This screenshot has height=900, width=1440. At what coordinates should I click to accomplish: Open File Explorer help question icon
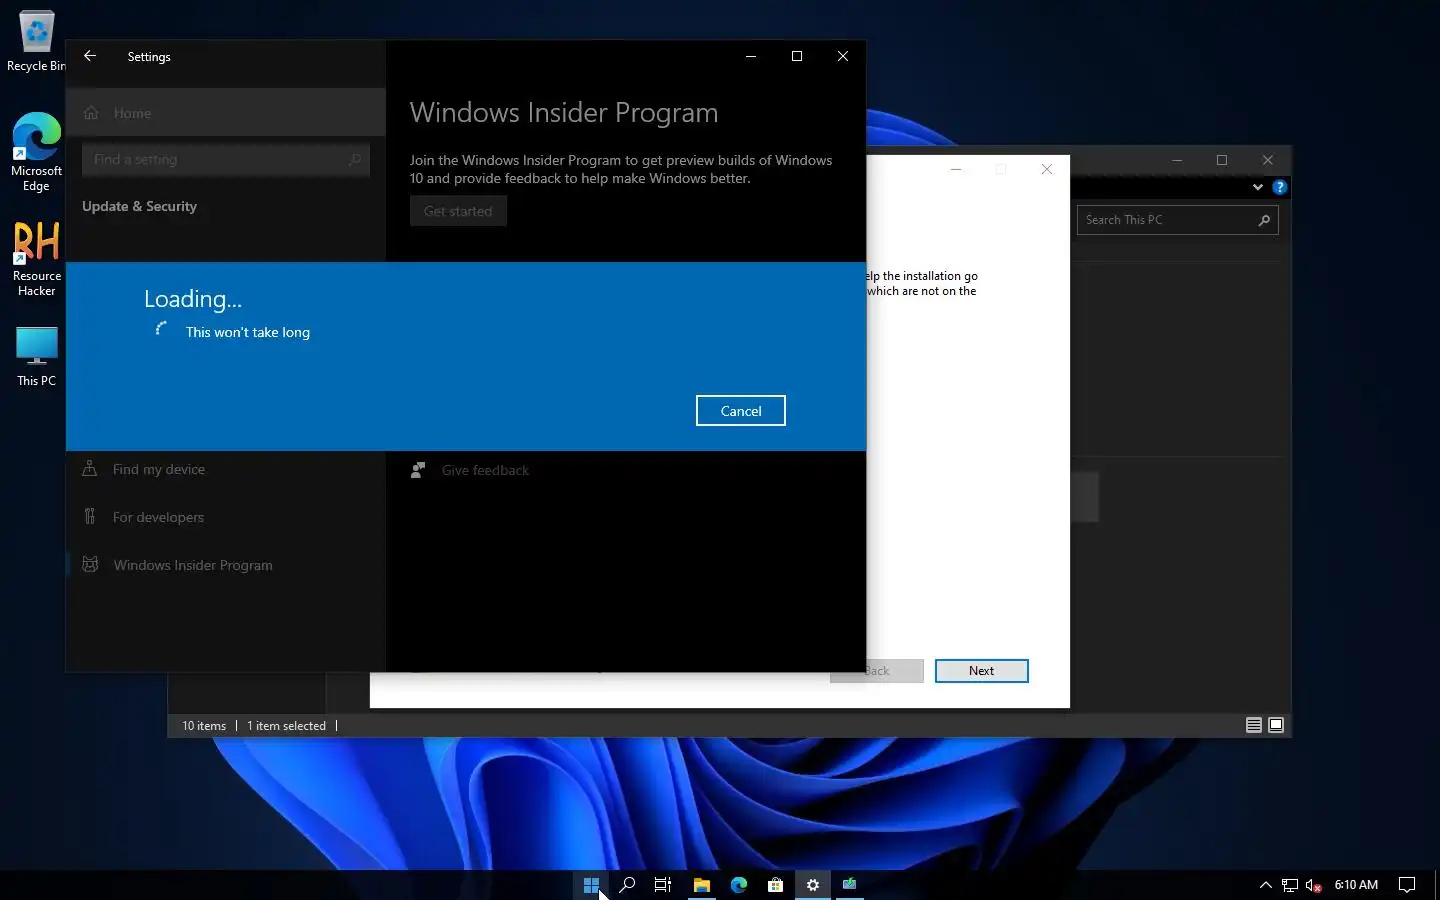click(1279, 187)
